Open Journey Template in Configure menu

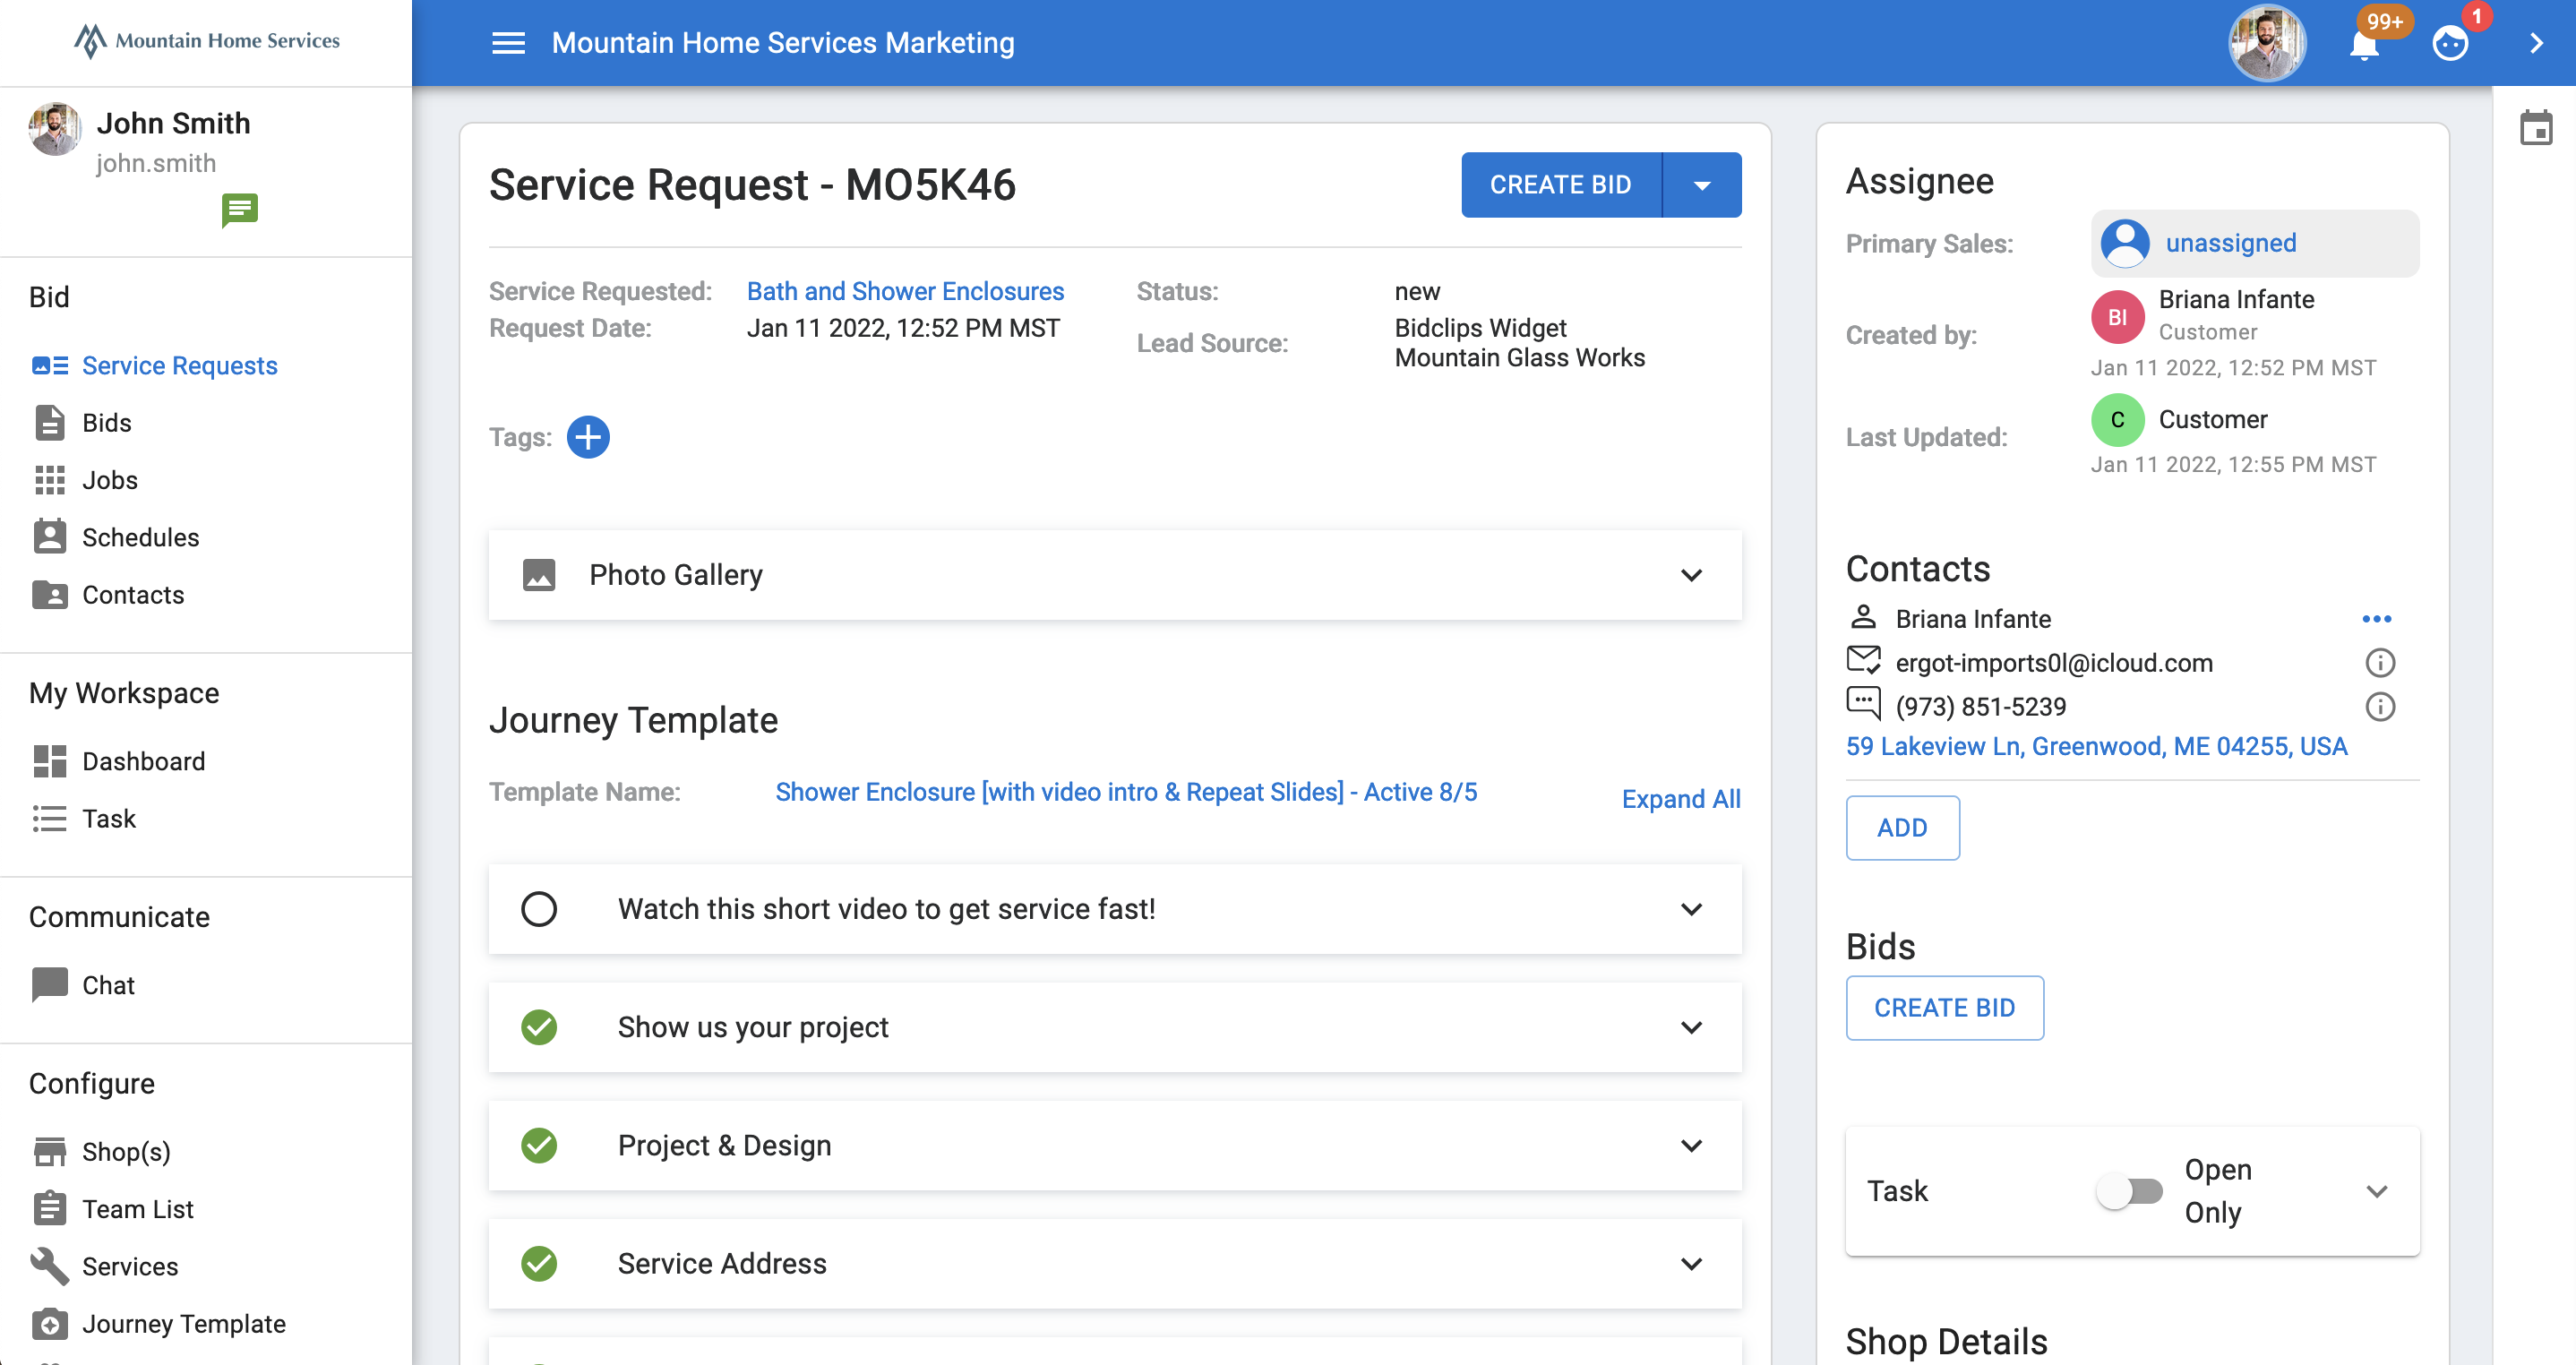click(183, 1324)
